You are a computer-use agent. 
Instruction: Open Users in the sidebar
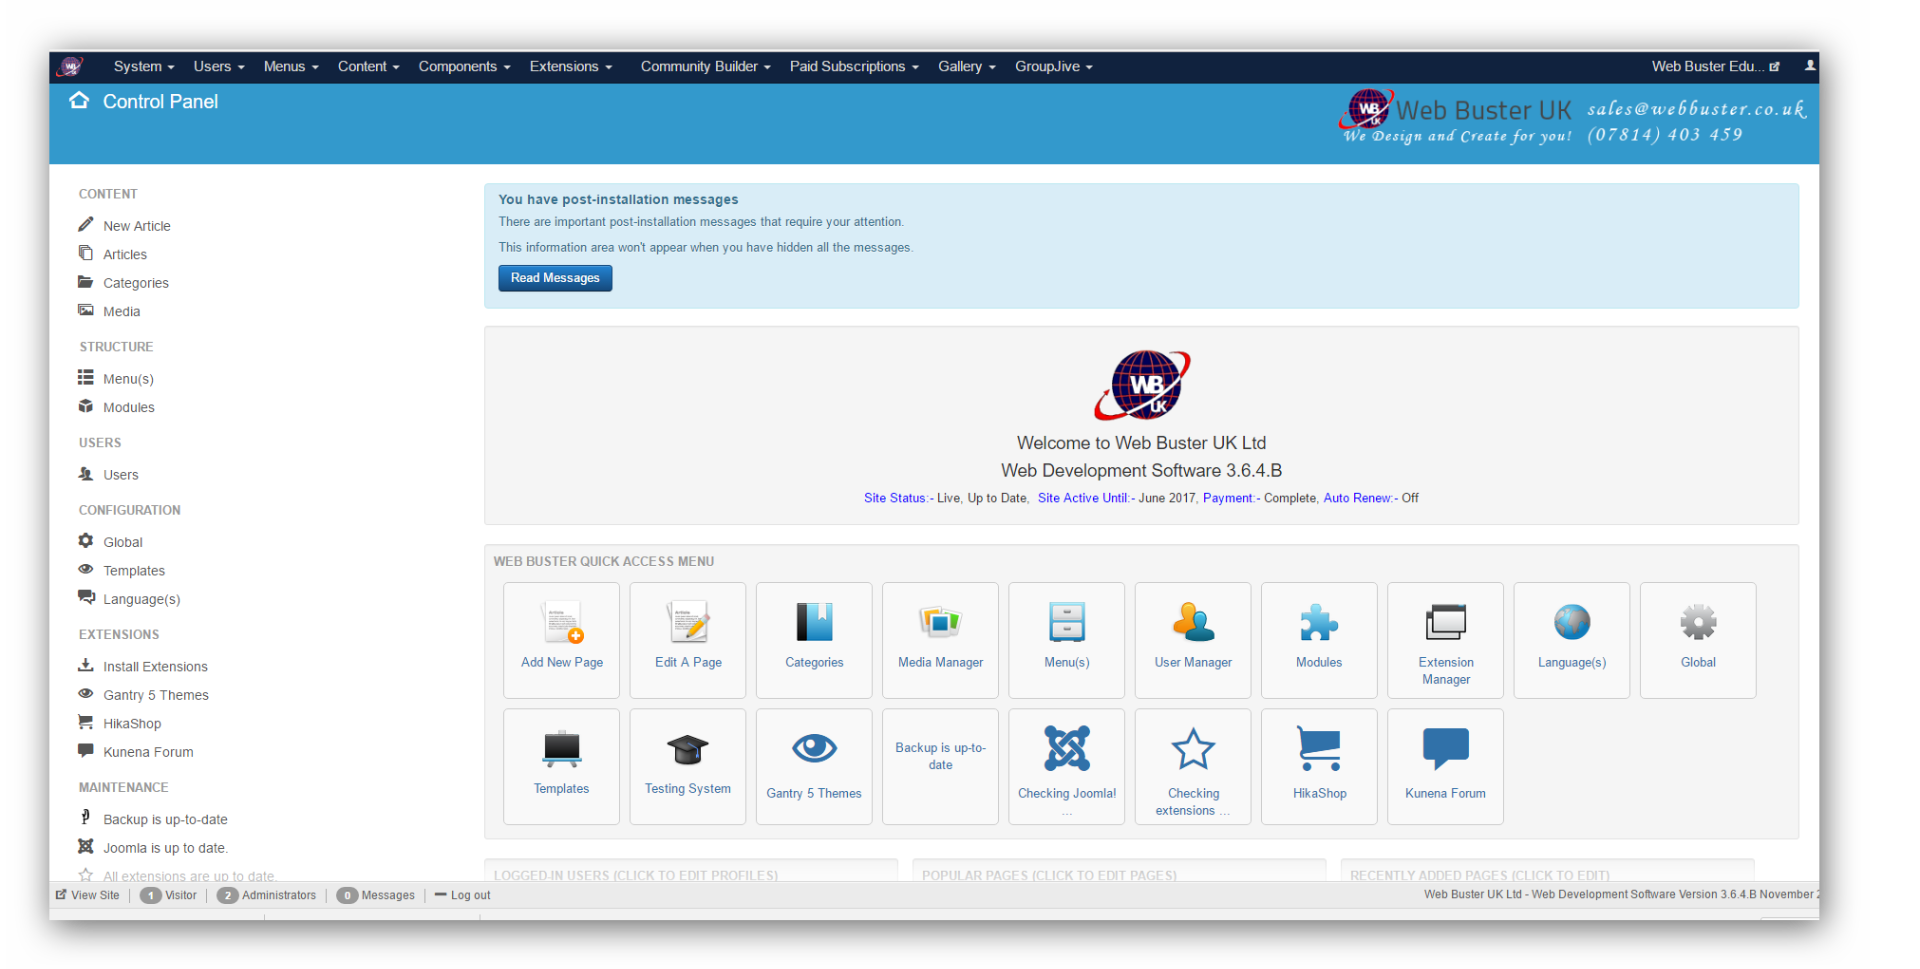[120, 474]
